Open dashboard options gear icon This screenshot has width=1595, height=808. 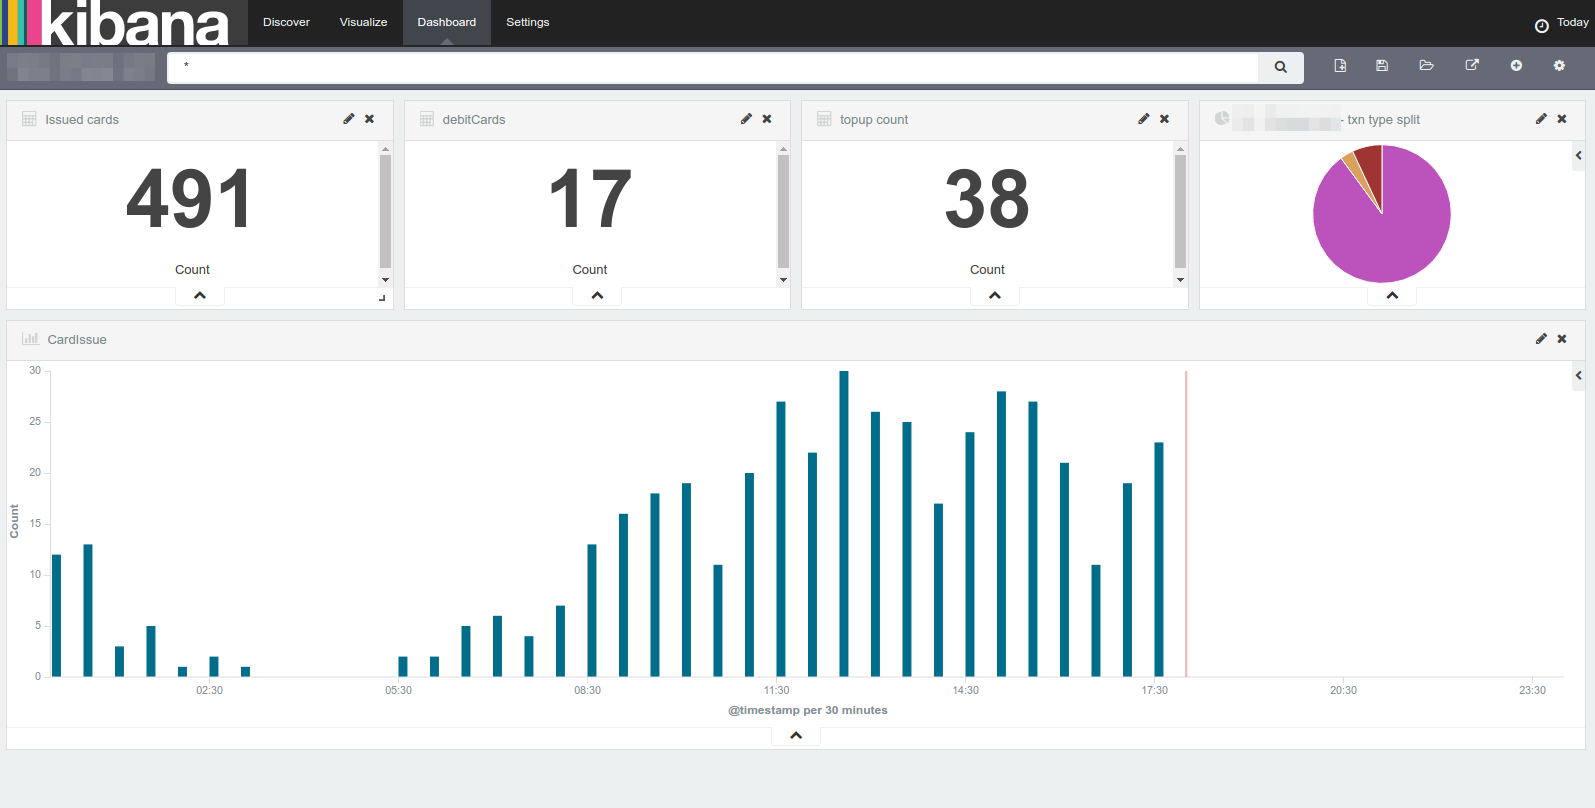coord(1559,66)
